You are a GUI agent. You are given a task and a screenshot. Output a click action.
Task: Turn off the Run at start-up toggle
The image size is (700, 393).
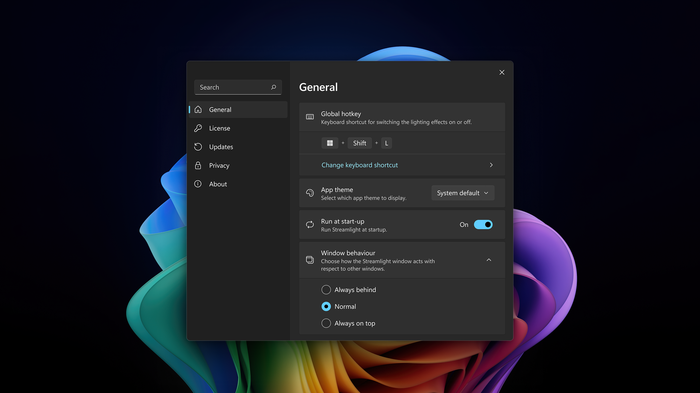[483, 225]
